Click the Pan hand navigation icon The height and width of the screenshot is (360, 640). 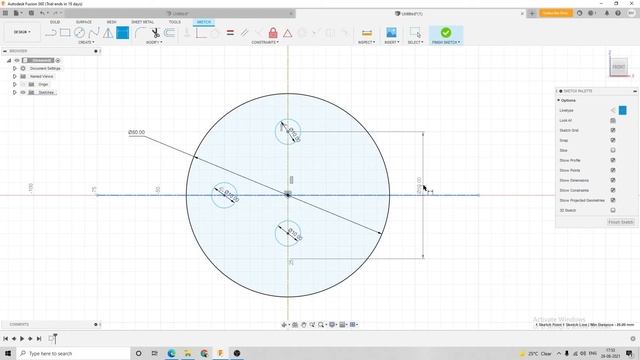tap(304, 324)
